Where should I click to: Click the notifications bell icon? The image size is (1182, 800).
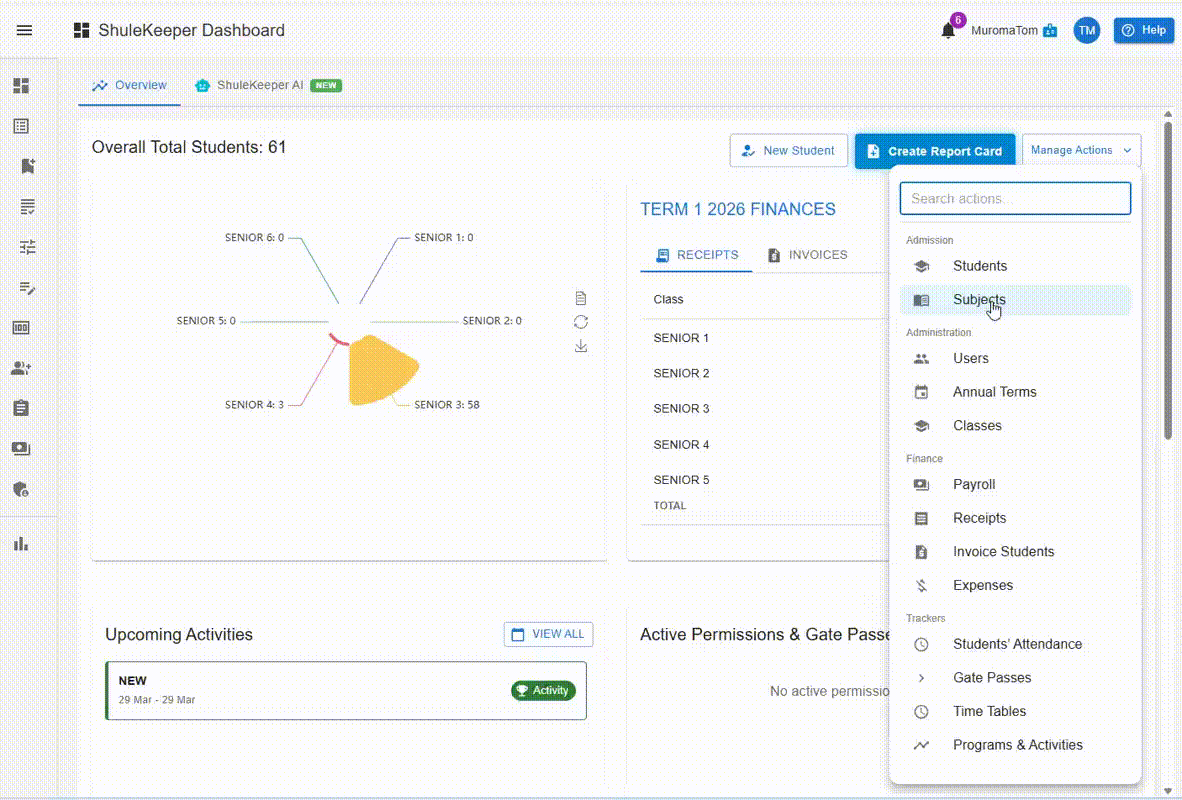(x=948, y=31)
